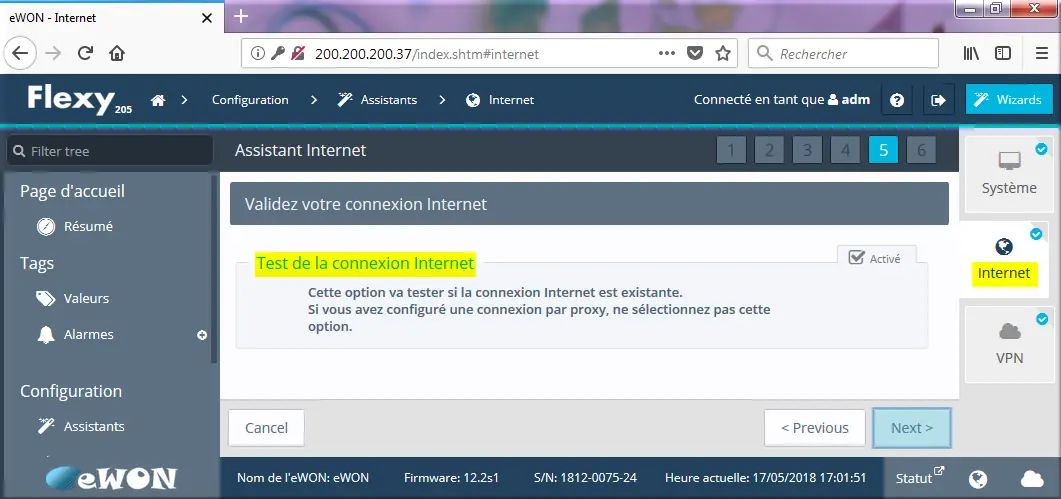Image resolution: width=1061 pixels, height=499 pixels.
Task: Open the Système wizard panel
Action: [x=1009, y=173]
